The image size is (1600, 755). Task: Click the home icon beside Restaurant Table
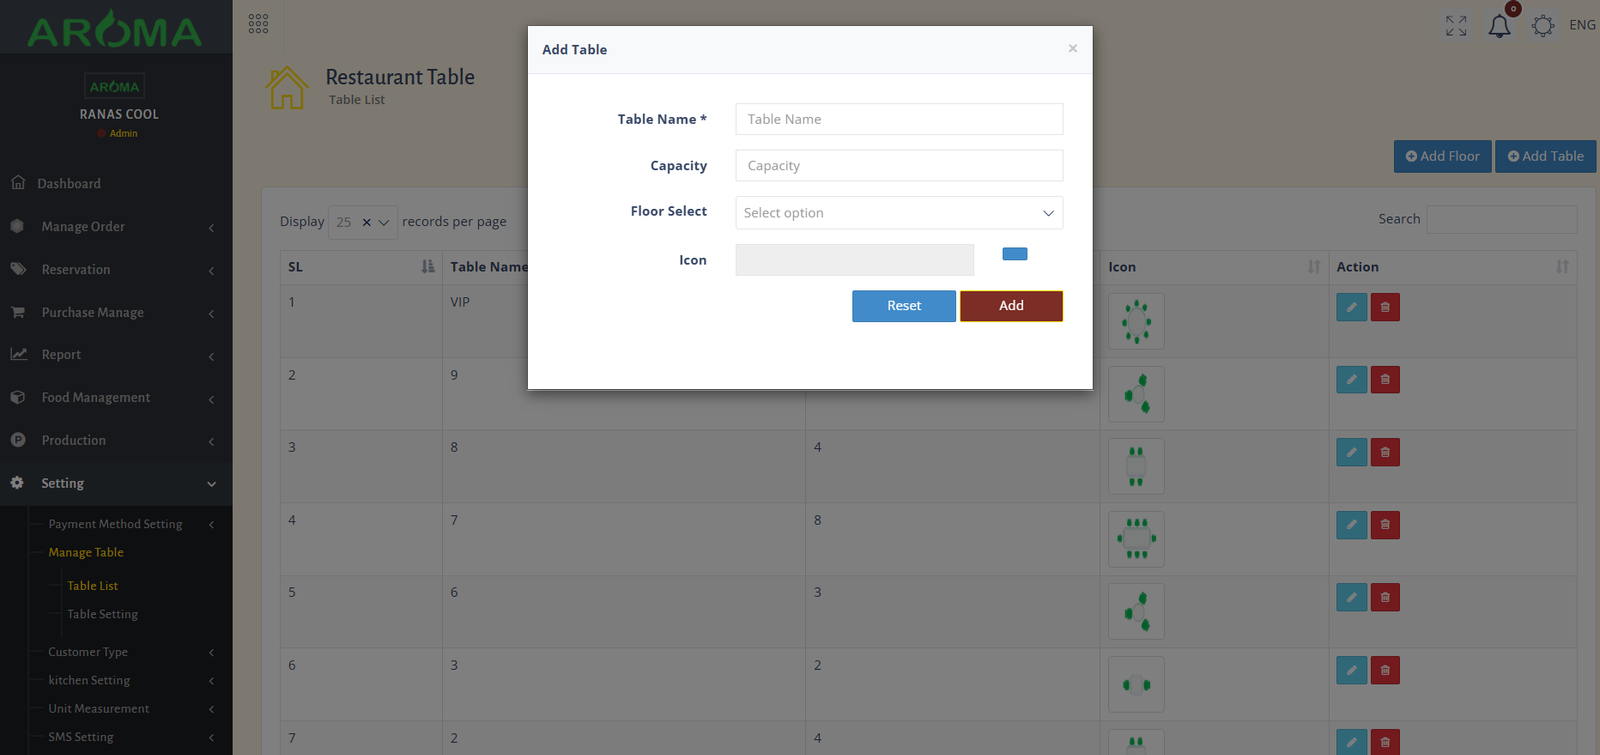click(287, 88)
